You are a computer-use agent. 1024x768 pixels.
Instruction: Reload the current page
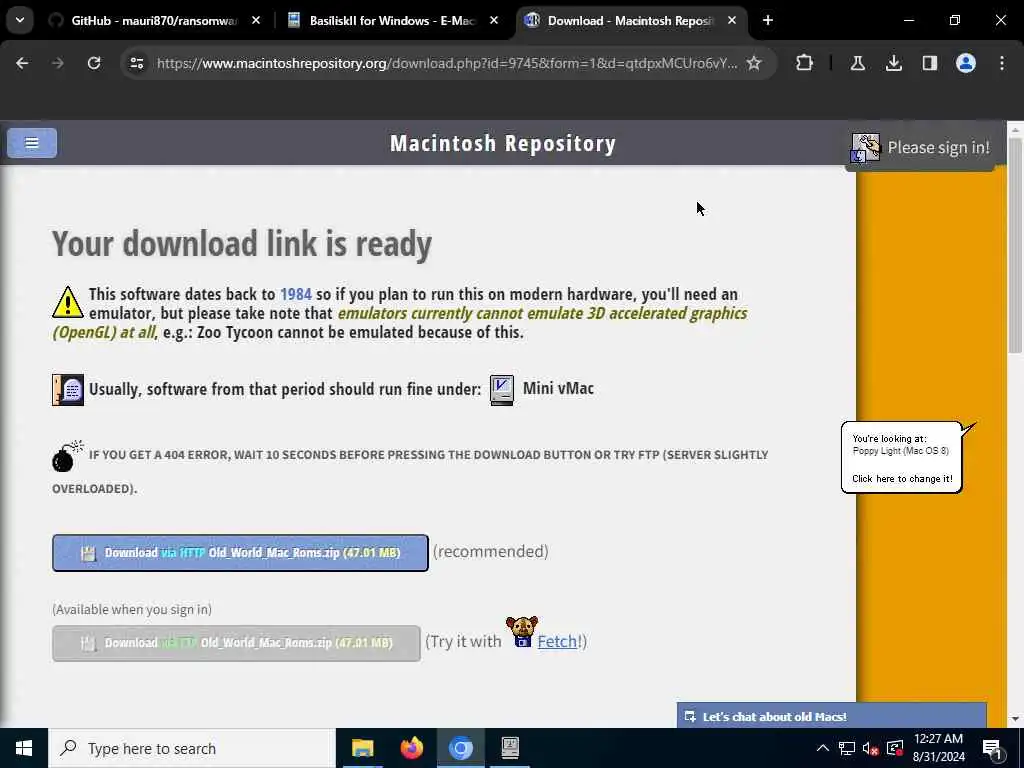pos(94,63)
